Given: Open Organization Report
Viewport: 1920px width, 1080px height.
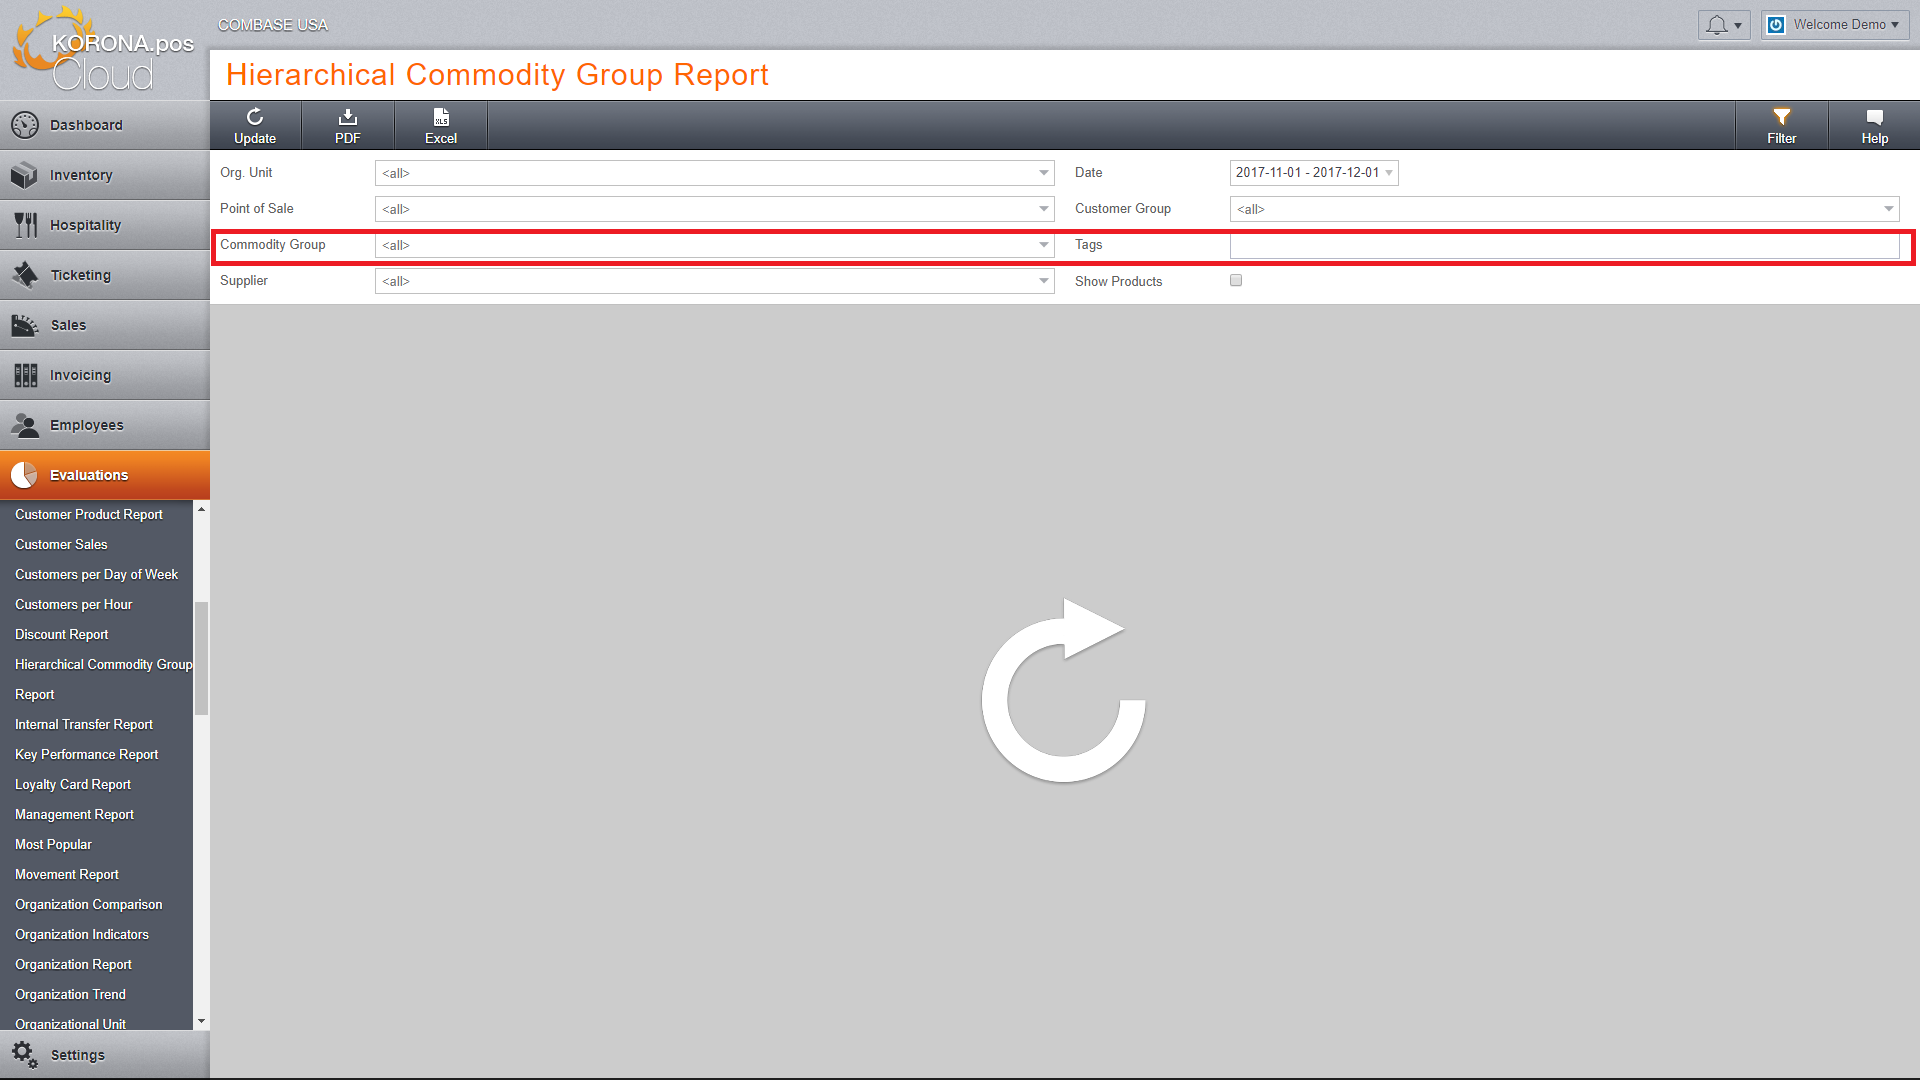Looking at the screenshot, I should (73, 964).
